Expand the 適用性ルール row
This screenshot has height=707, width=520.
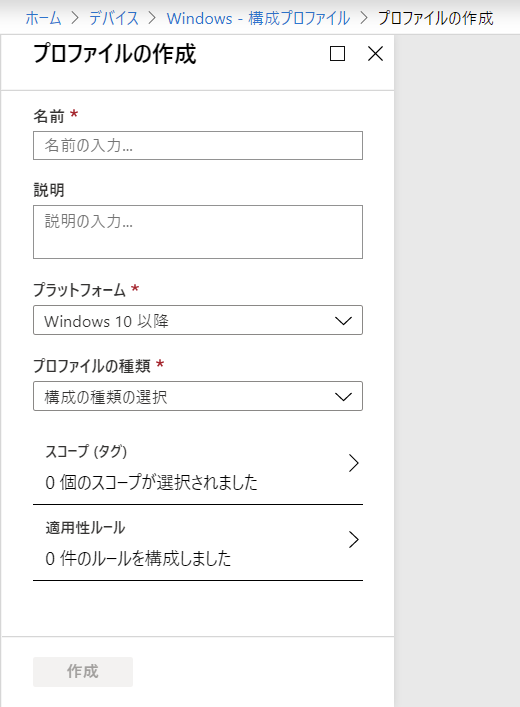click(198, 543)
